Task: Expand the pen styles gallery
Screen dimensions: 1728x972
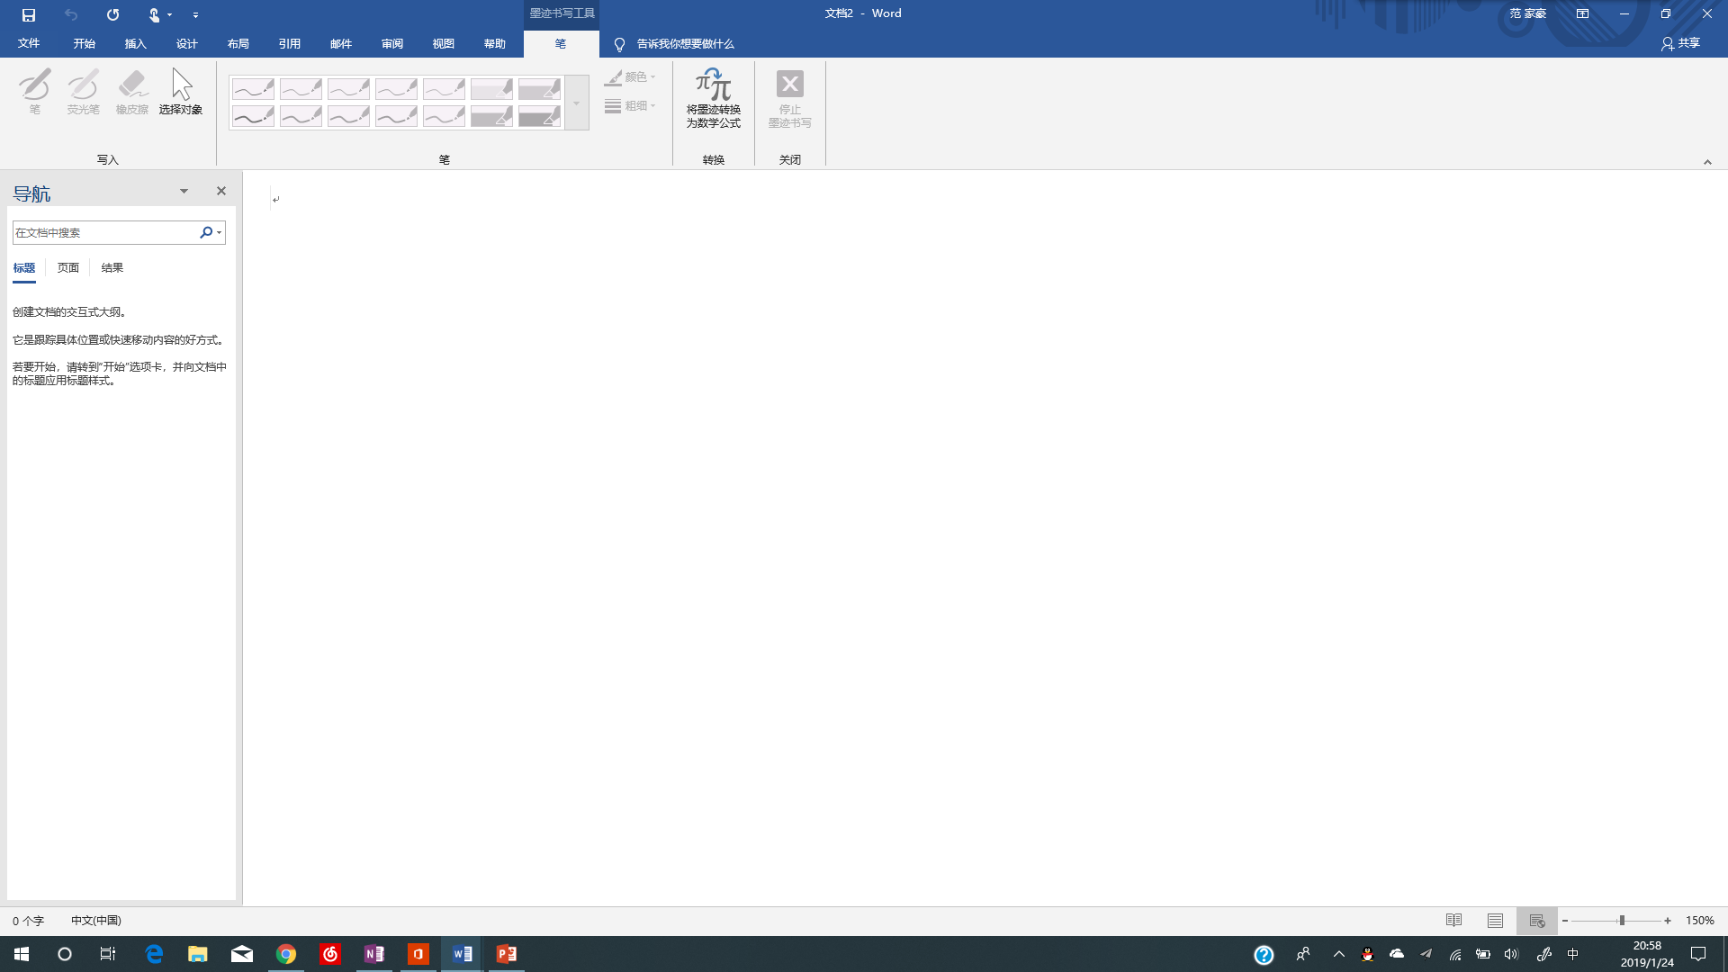Action: pos(577,103)
